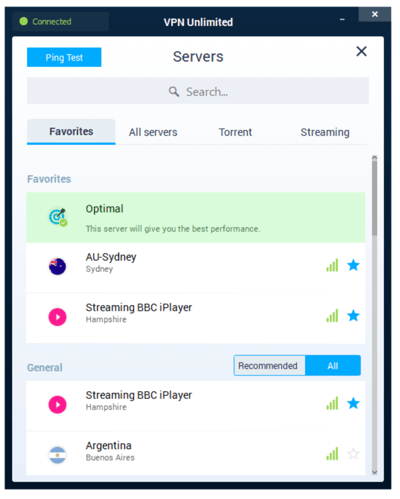Select the All filter in General

(x=333, y=366)
